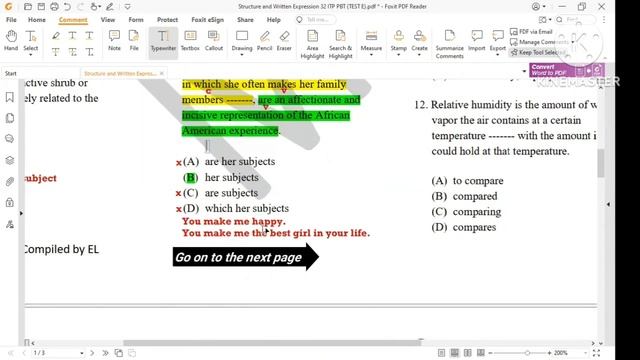Click the Area Highlight tool
The width and height of the screenshot is (640, 360).
[x=312, y=44]
